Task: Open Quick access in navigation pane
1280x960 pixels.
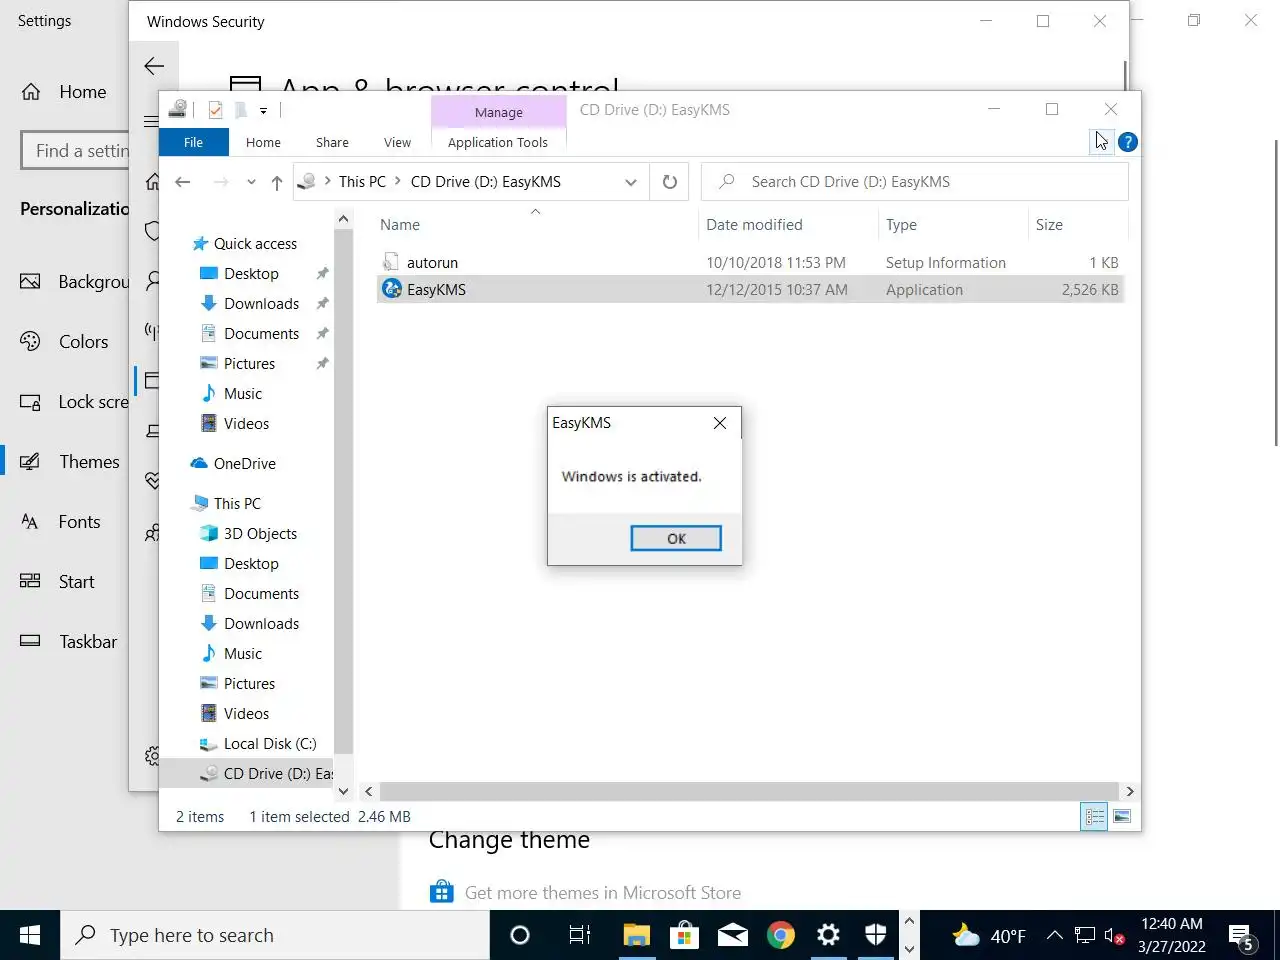Action: click(x=255, y=244)
